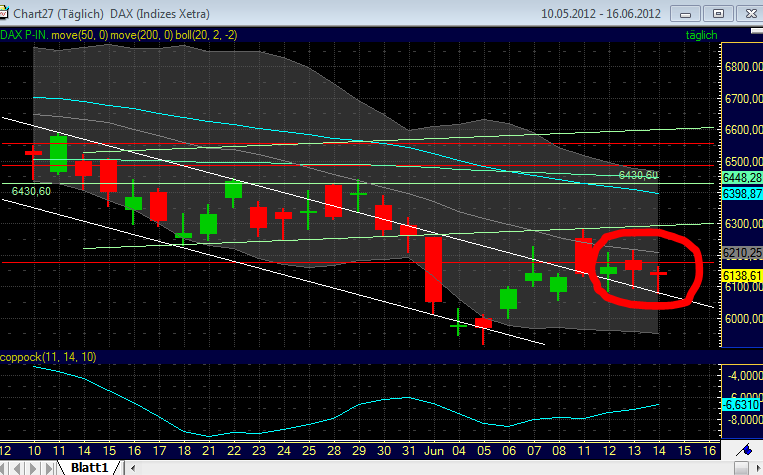Click the 'Chart27 (Täglich)' title text
This screenshot has height=475, width=763.
[x=58, y=14]
